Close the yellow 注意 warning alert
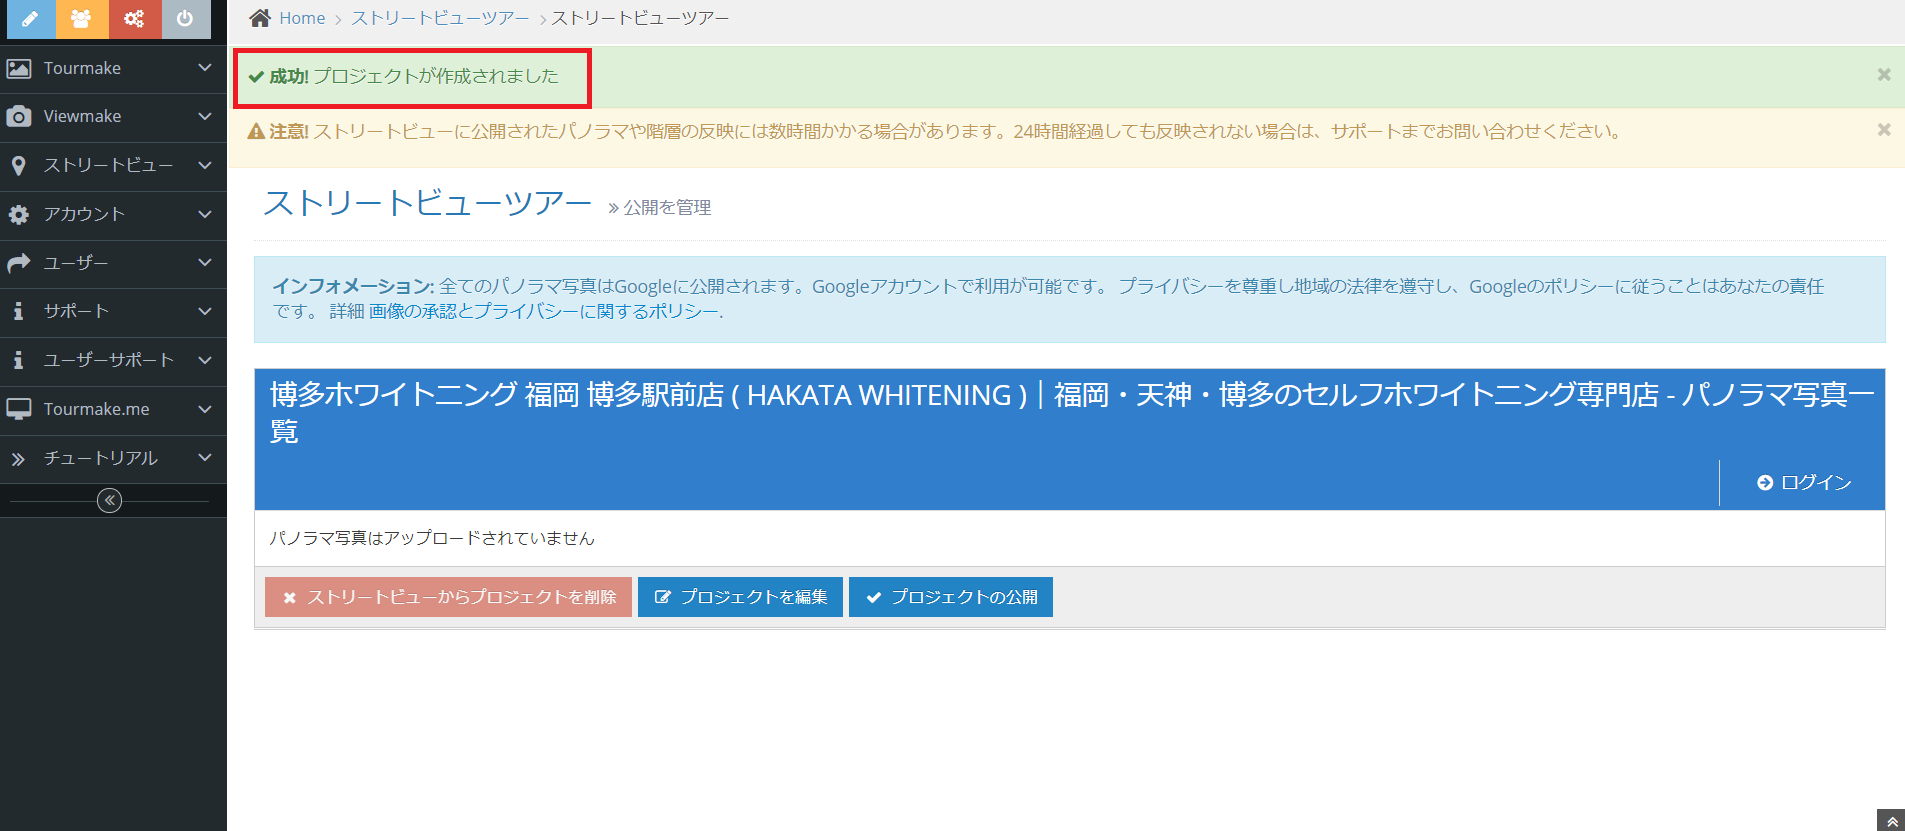The width and height of the screenshot is (1905, 831). point(1884,130)
